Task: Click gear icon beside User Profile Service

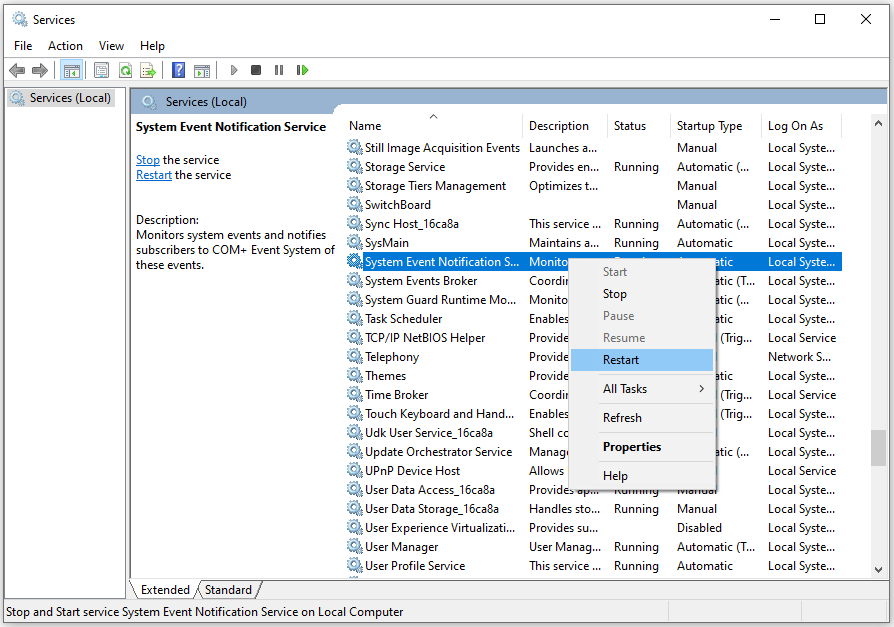Action: pos(355,565)
